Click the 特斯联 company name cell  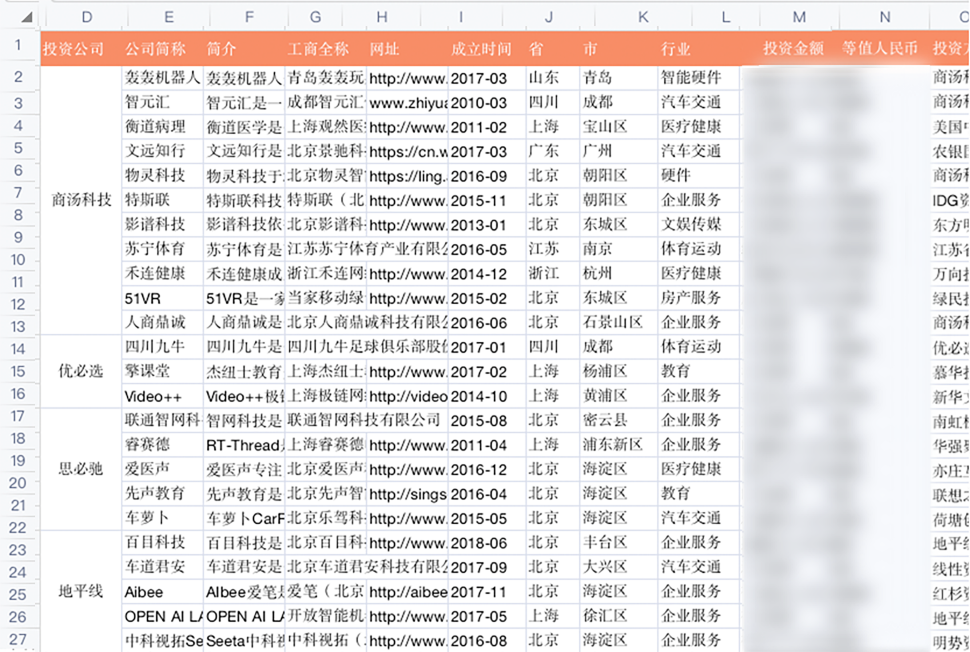163,200
